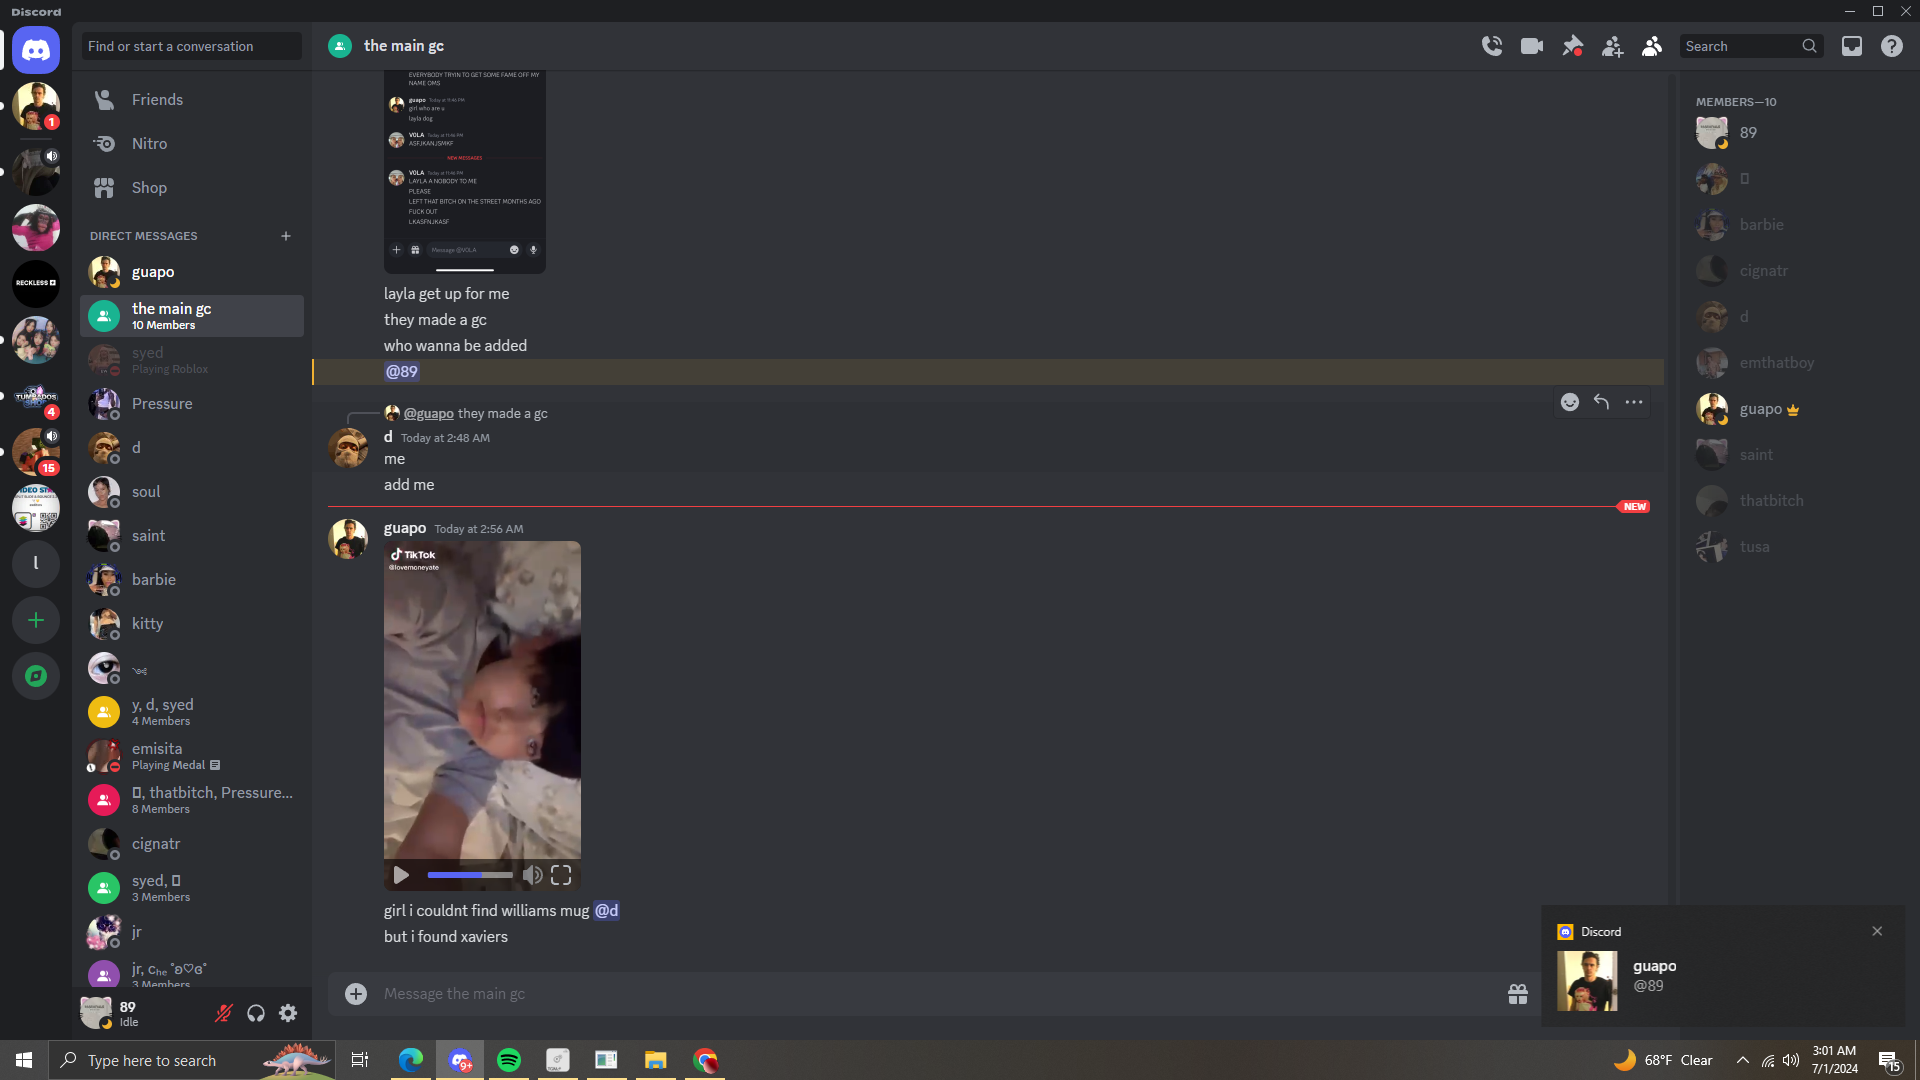Viewport: 1920px width, 1080px height.
Task: Open the soul direct message
Action: pos(192,492)
